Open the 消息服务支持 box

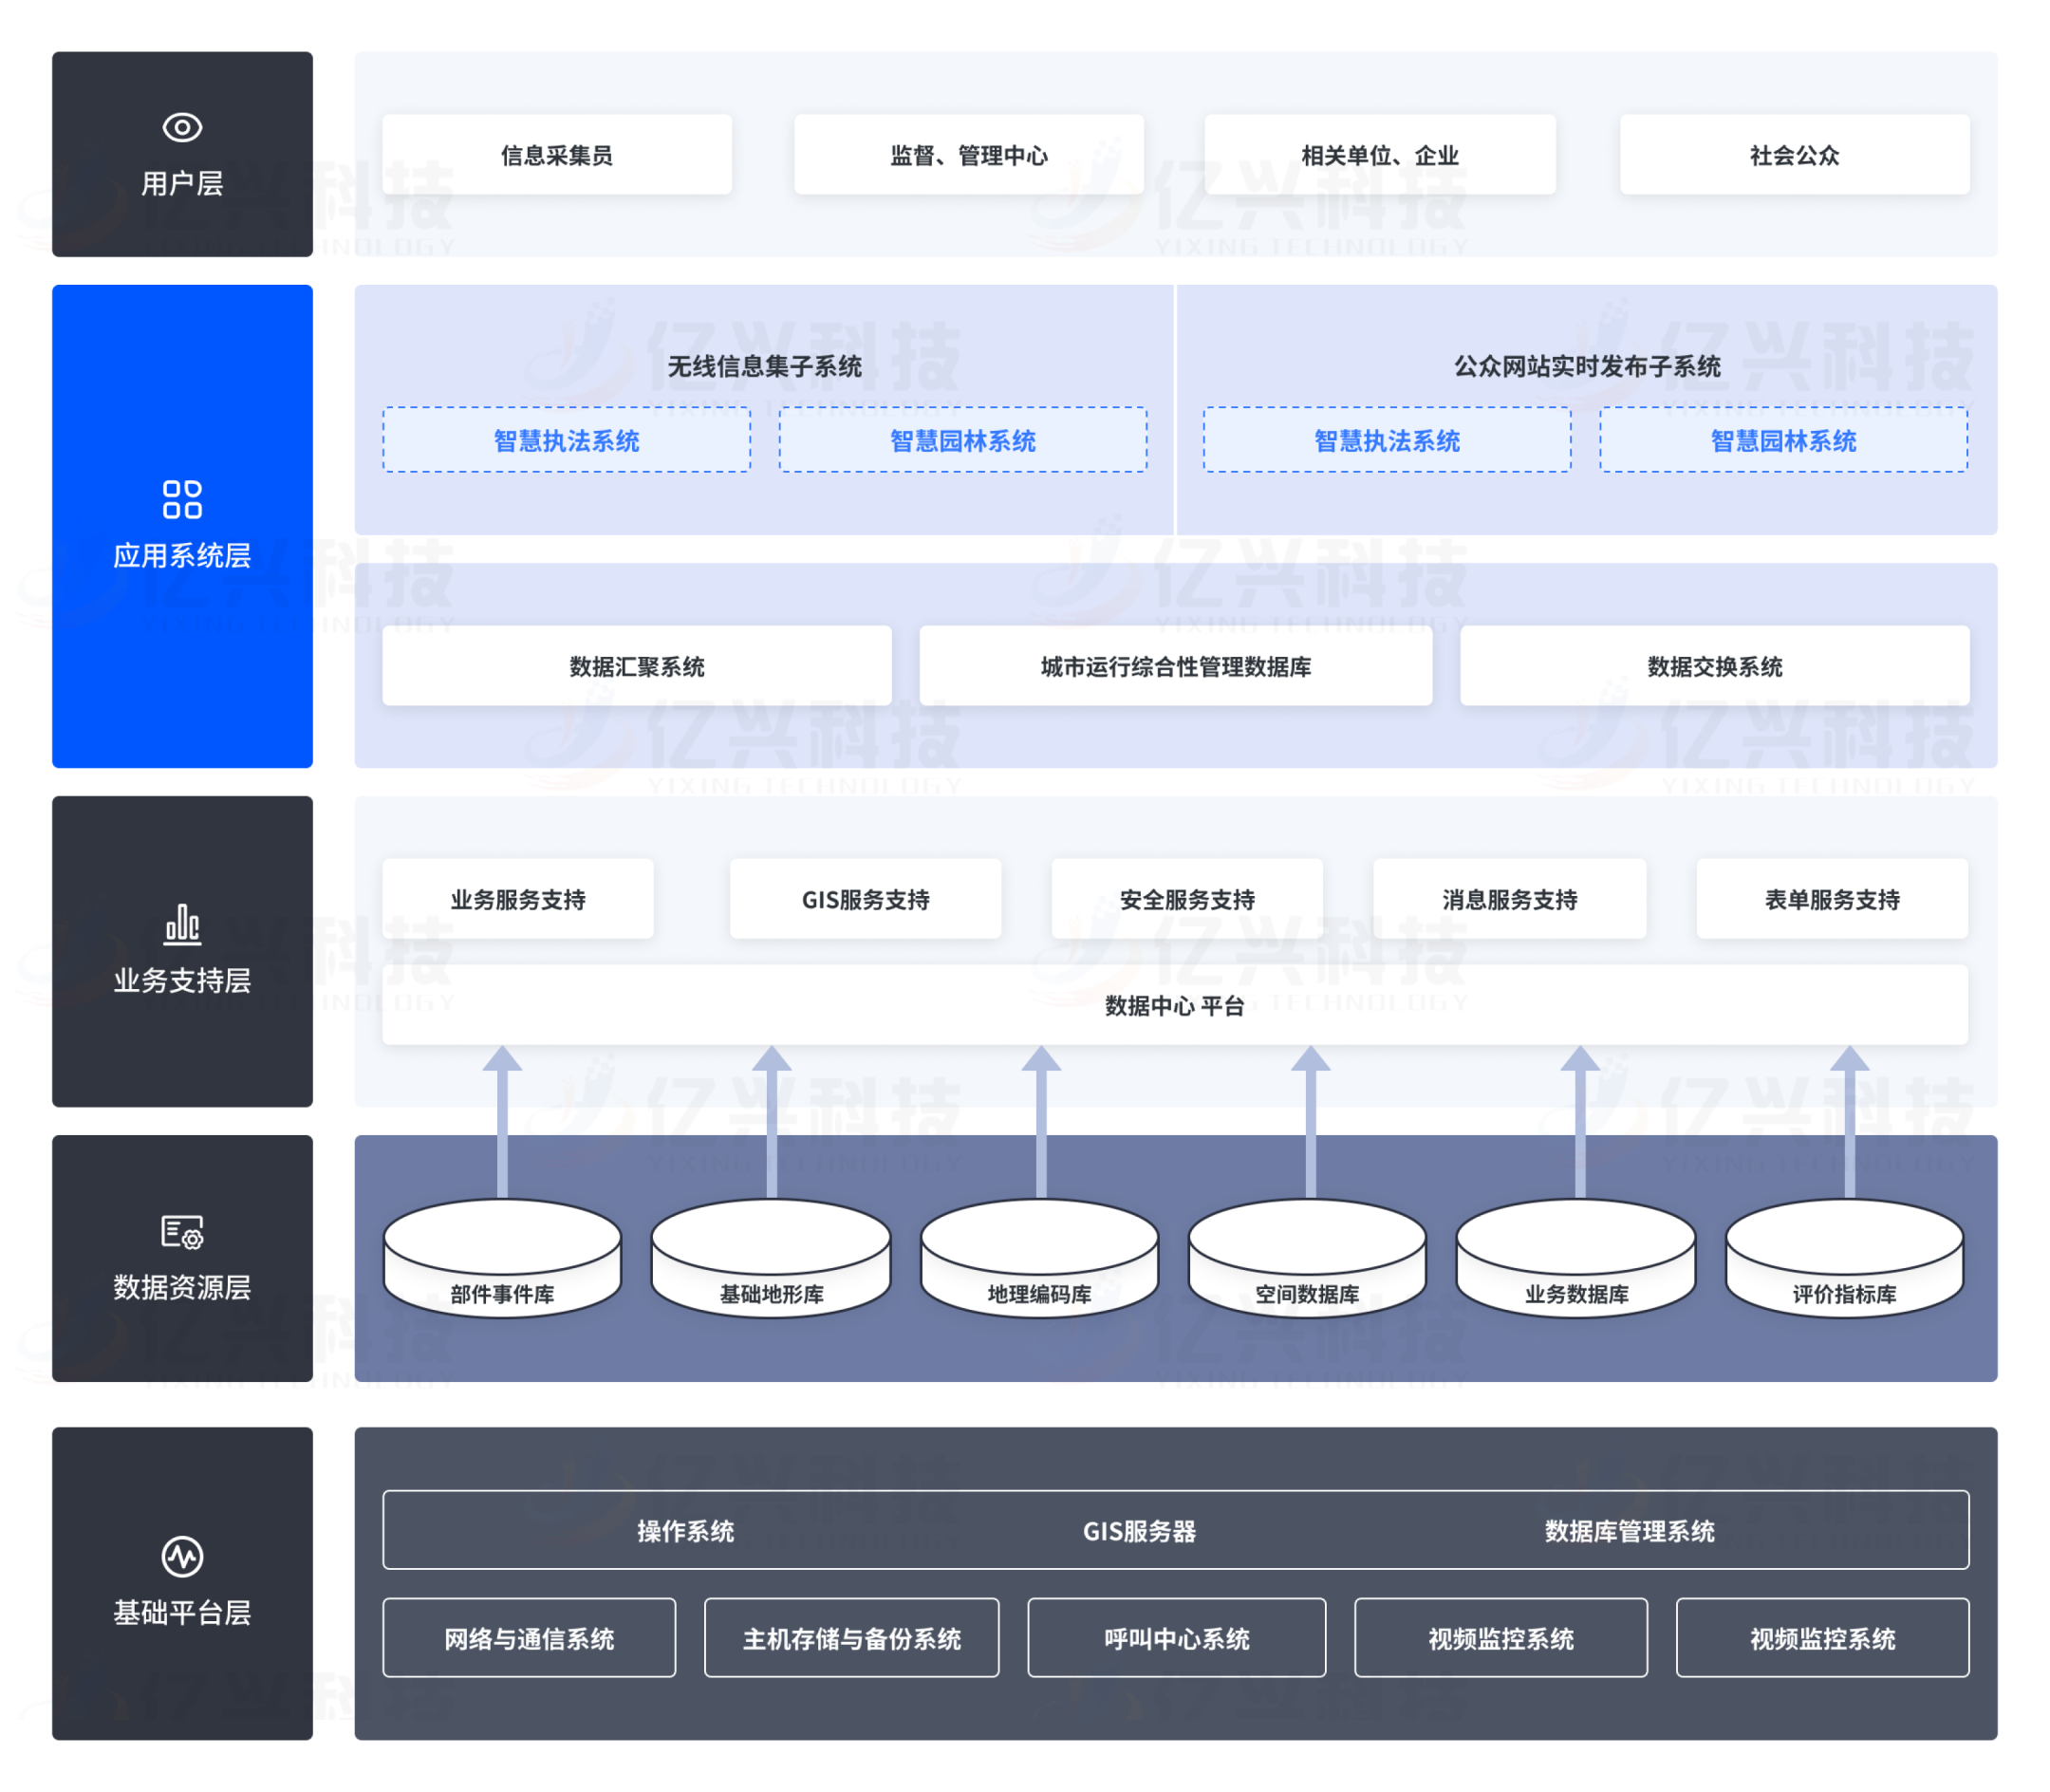click(x=1510, y=899)
